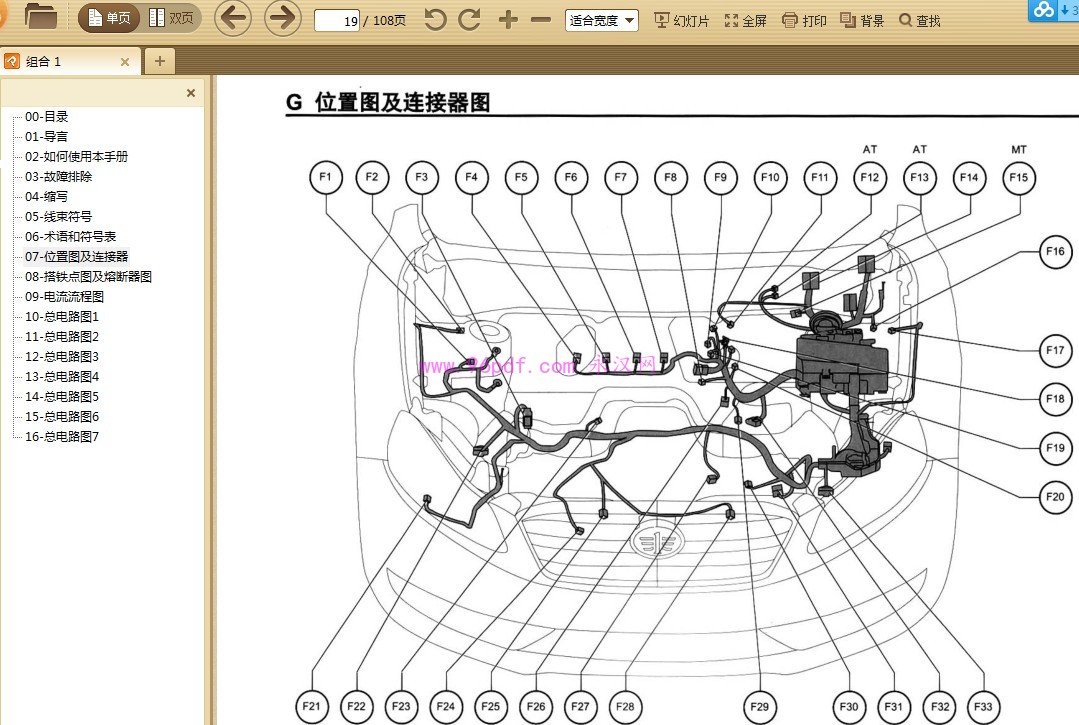Go to previous page arrow

233,18
